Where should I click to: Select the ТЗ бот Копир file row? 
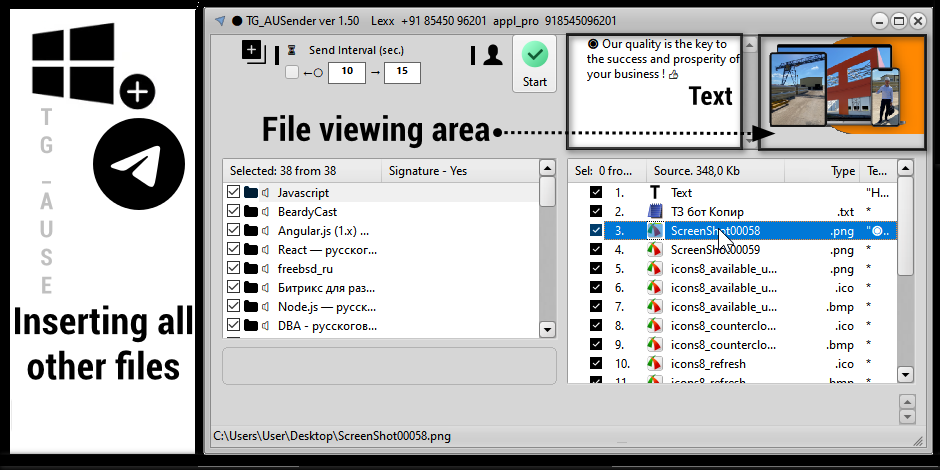point(733,211)
